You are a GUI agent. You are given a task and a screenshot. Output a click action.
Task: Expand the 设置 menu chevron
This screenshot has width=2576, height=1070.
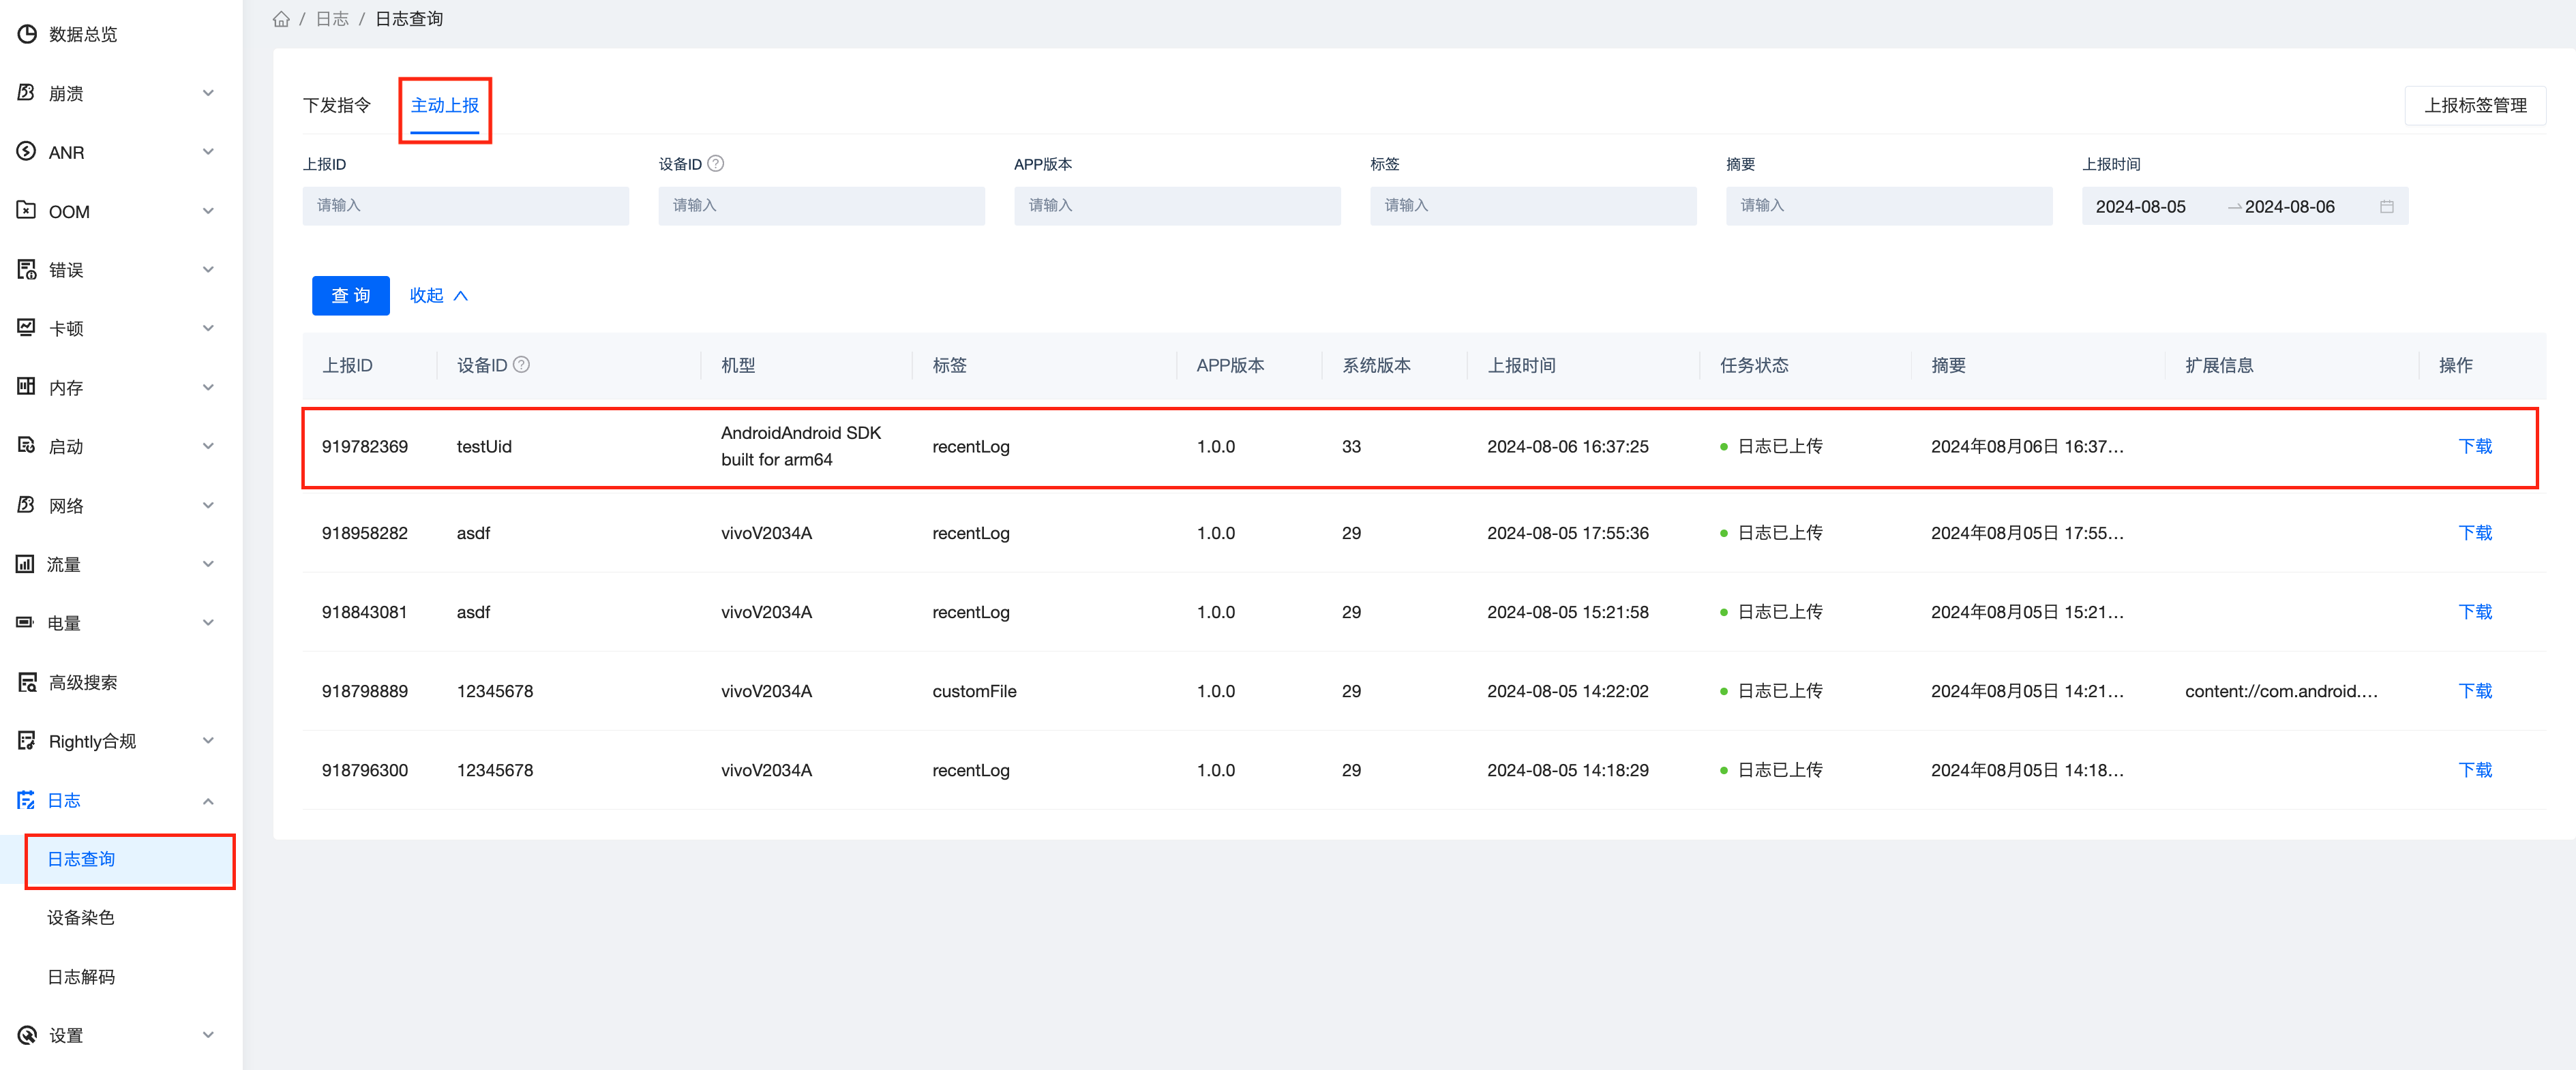tap(208, 1035)
